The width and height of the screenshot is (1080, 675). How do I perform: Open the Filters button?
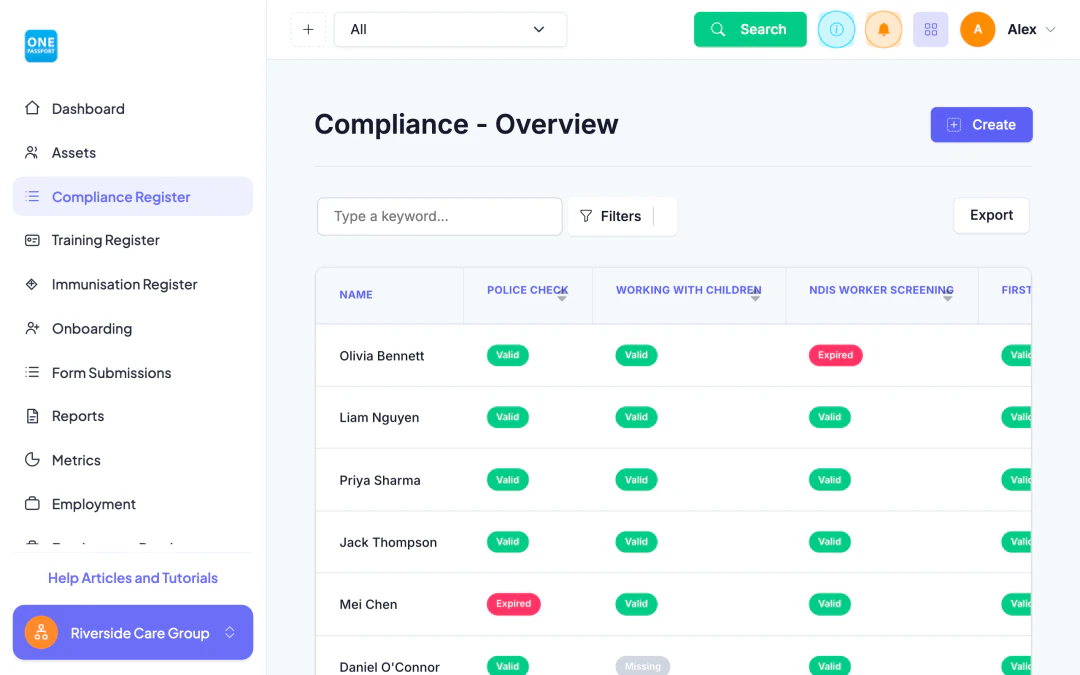622,216
